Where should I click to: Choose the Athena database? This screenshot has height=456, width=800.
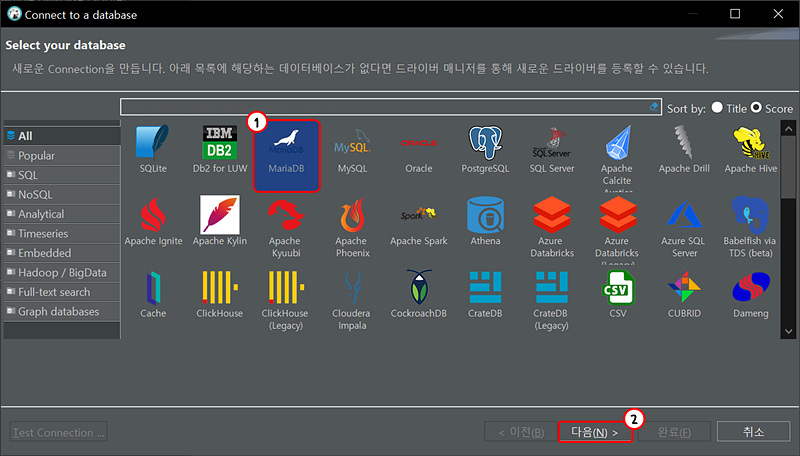[485, 221]
